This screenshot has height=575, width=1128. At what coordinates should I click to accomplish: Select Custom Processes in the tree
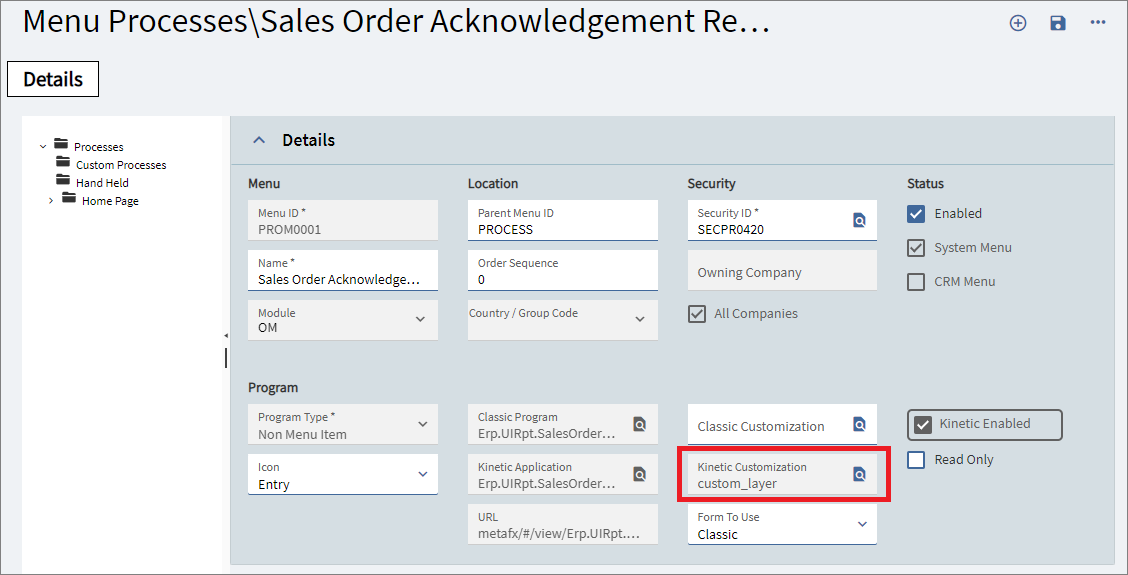tap(120, 165)
